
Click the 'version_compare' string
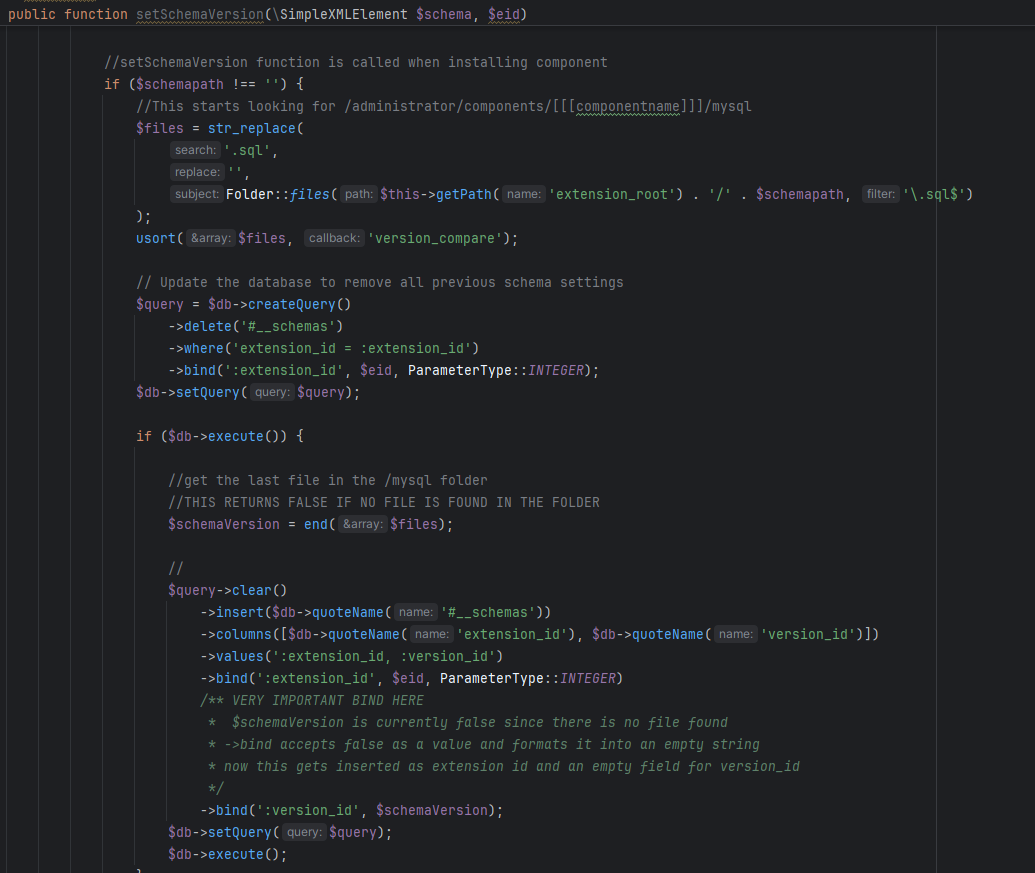[436, 239]
